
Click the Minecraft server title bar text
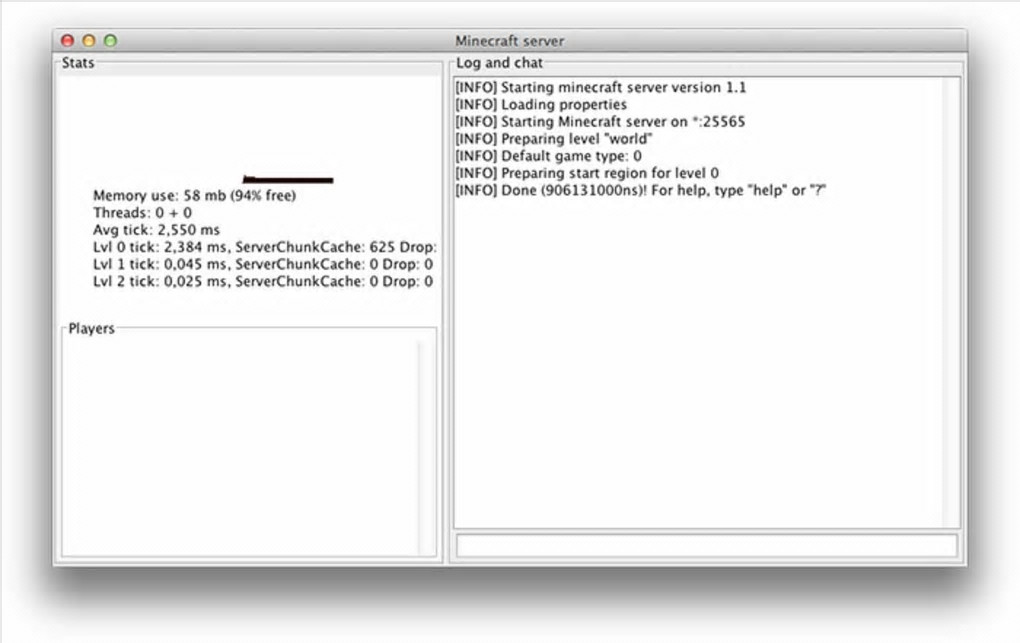pyautogui.click(x=509, y=41)
